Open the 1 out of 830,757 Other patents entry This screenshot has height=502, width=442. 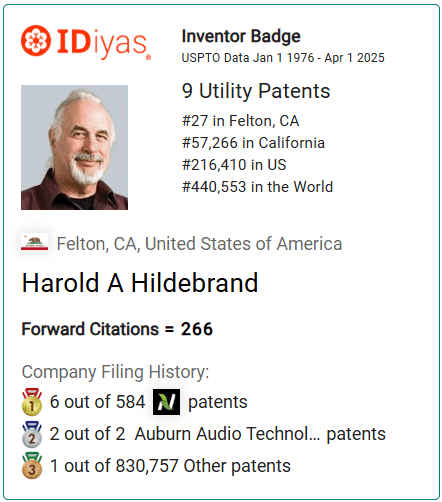coord(170,466)
